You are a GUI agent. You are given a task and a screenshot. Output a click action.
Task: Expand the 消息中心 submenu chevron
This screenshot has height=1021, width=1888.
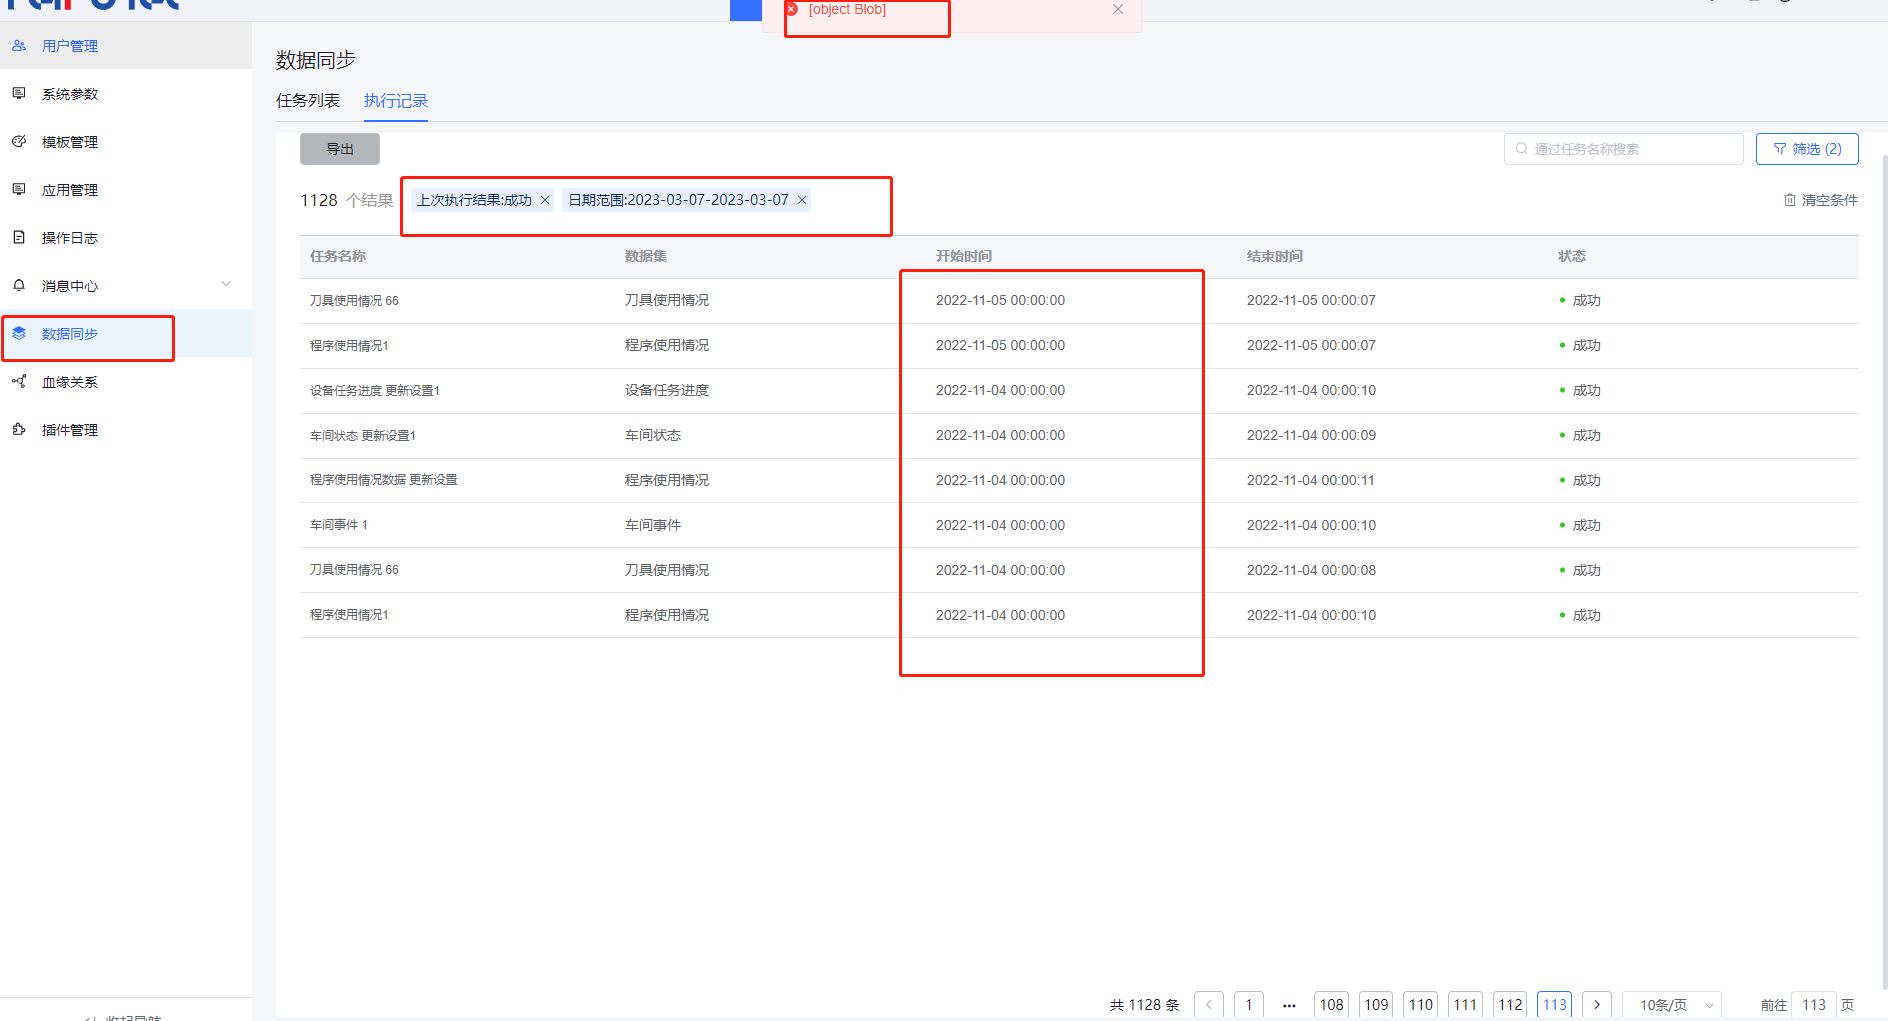tap(226, 285)
